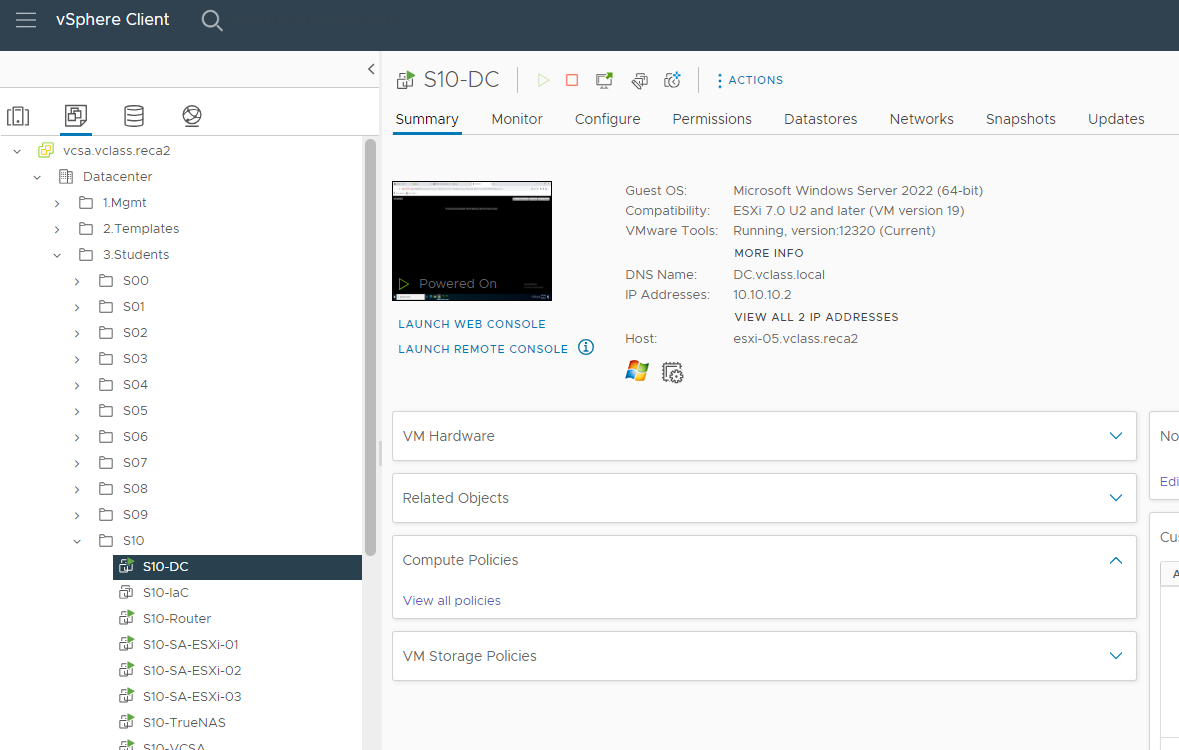Take a snapshot from toolbar icon
1179x750 pixels.
pos(672,80)
